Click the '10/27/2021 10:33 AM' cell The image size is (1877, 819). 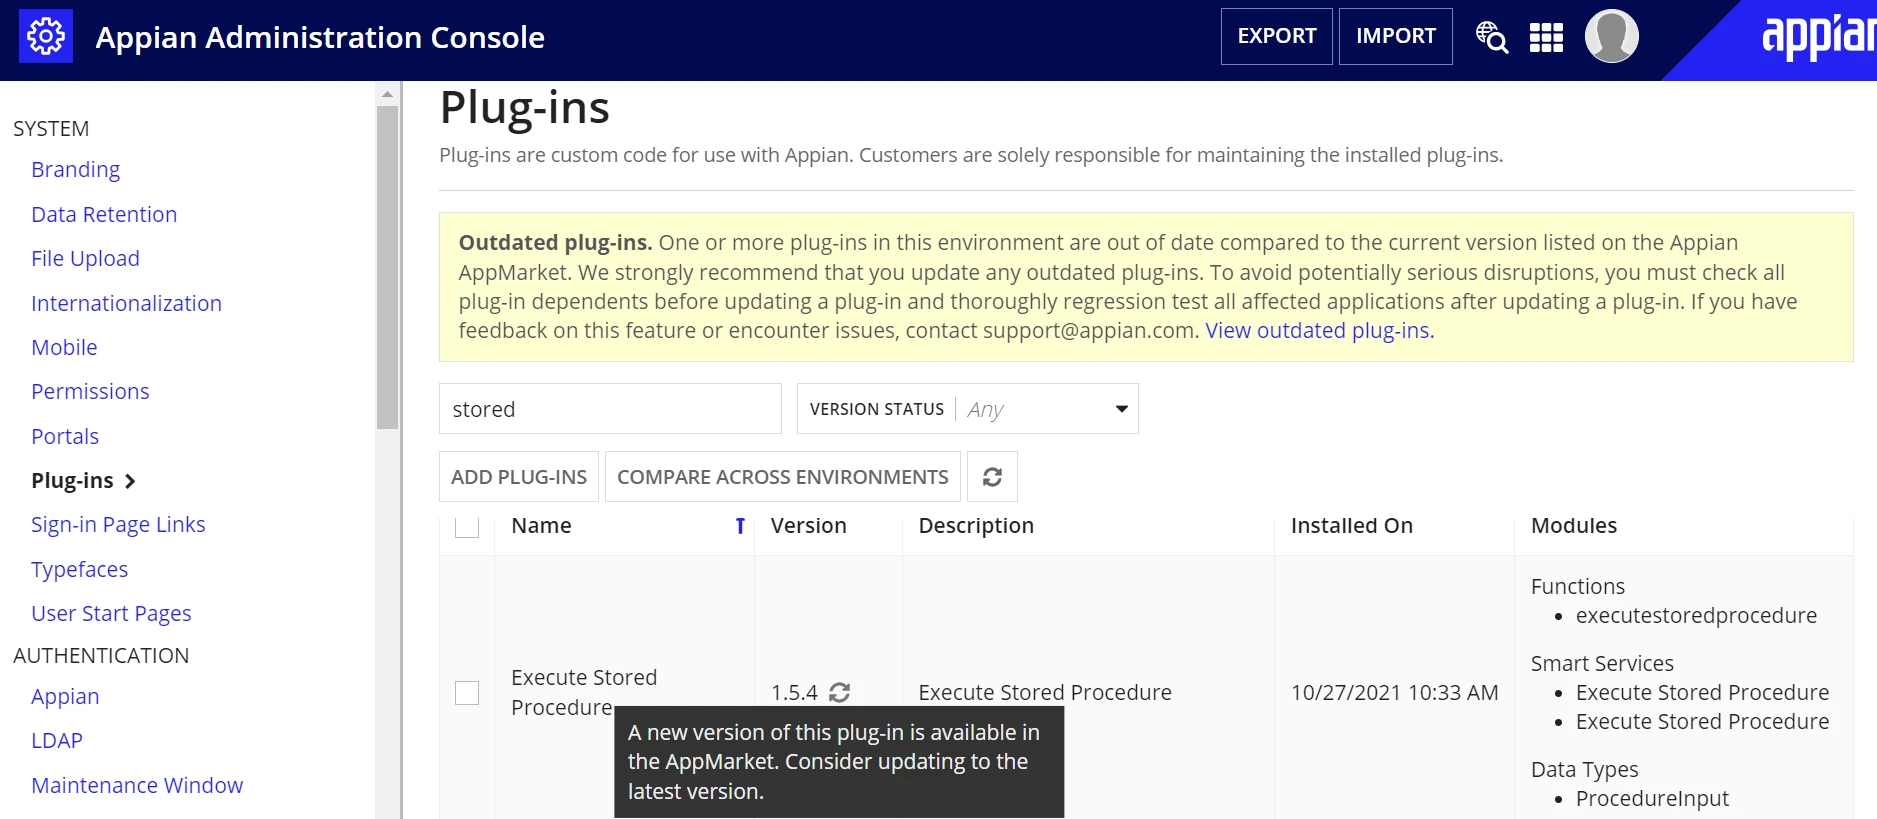tap(1395, 692)
